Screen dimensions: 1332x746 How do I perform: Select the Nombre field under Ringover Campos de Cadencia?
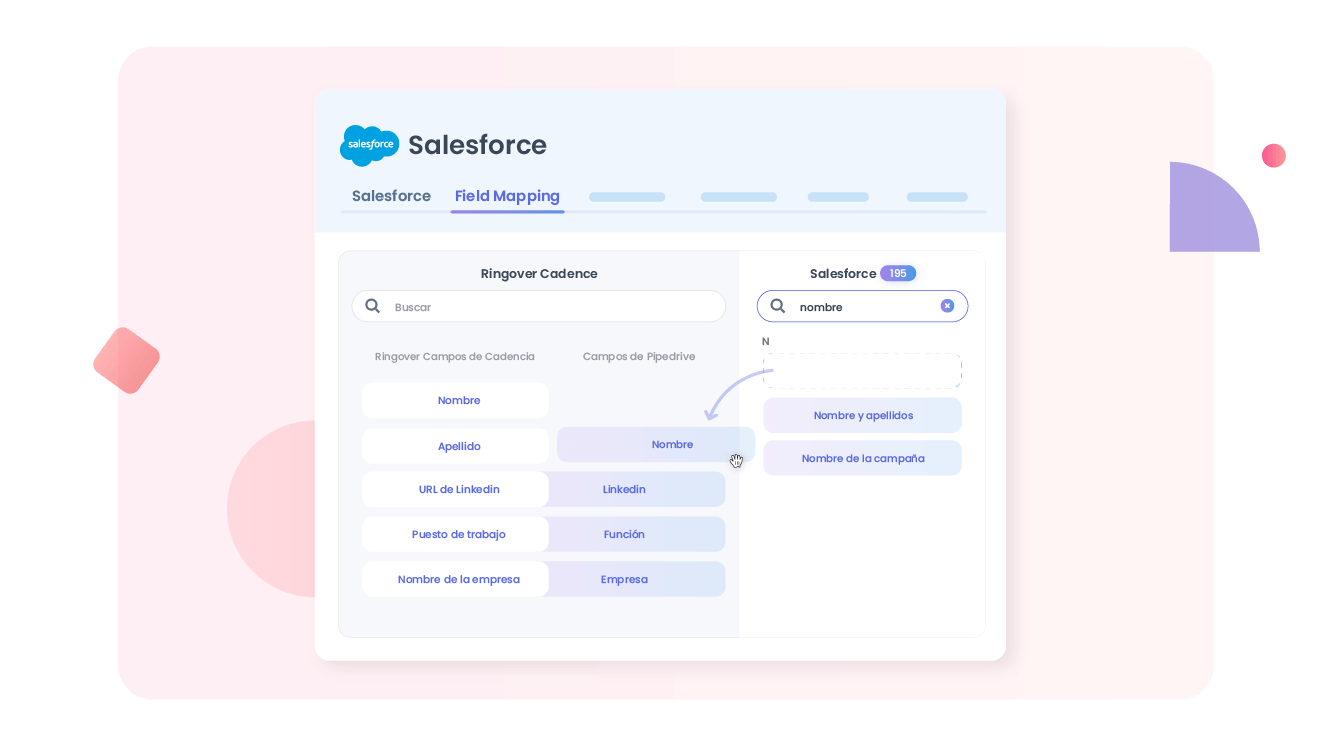point(455,399)
